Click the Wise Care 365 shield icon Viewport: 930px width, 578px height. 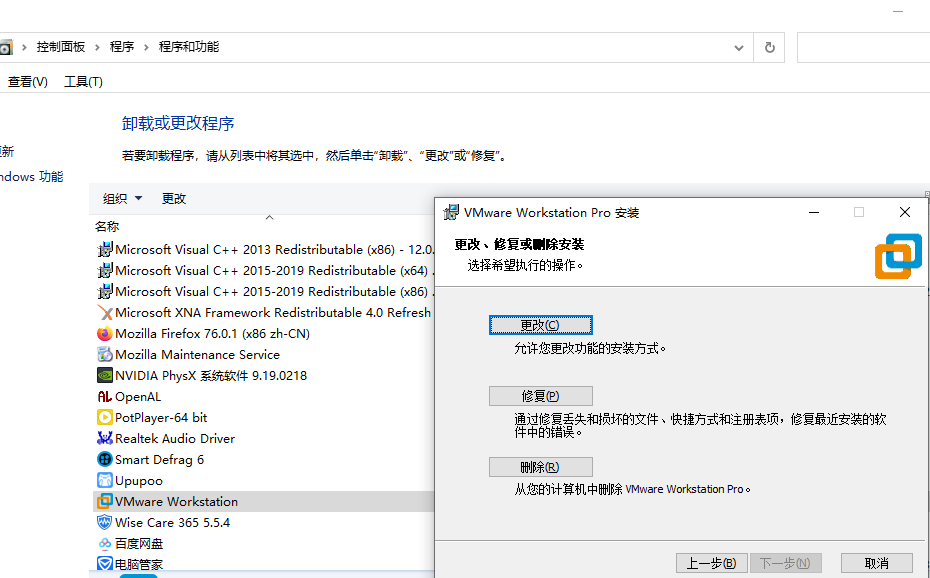pos(104,522)
